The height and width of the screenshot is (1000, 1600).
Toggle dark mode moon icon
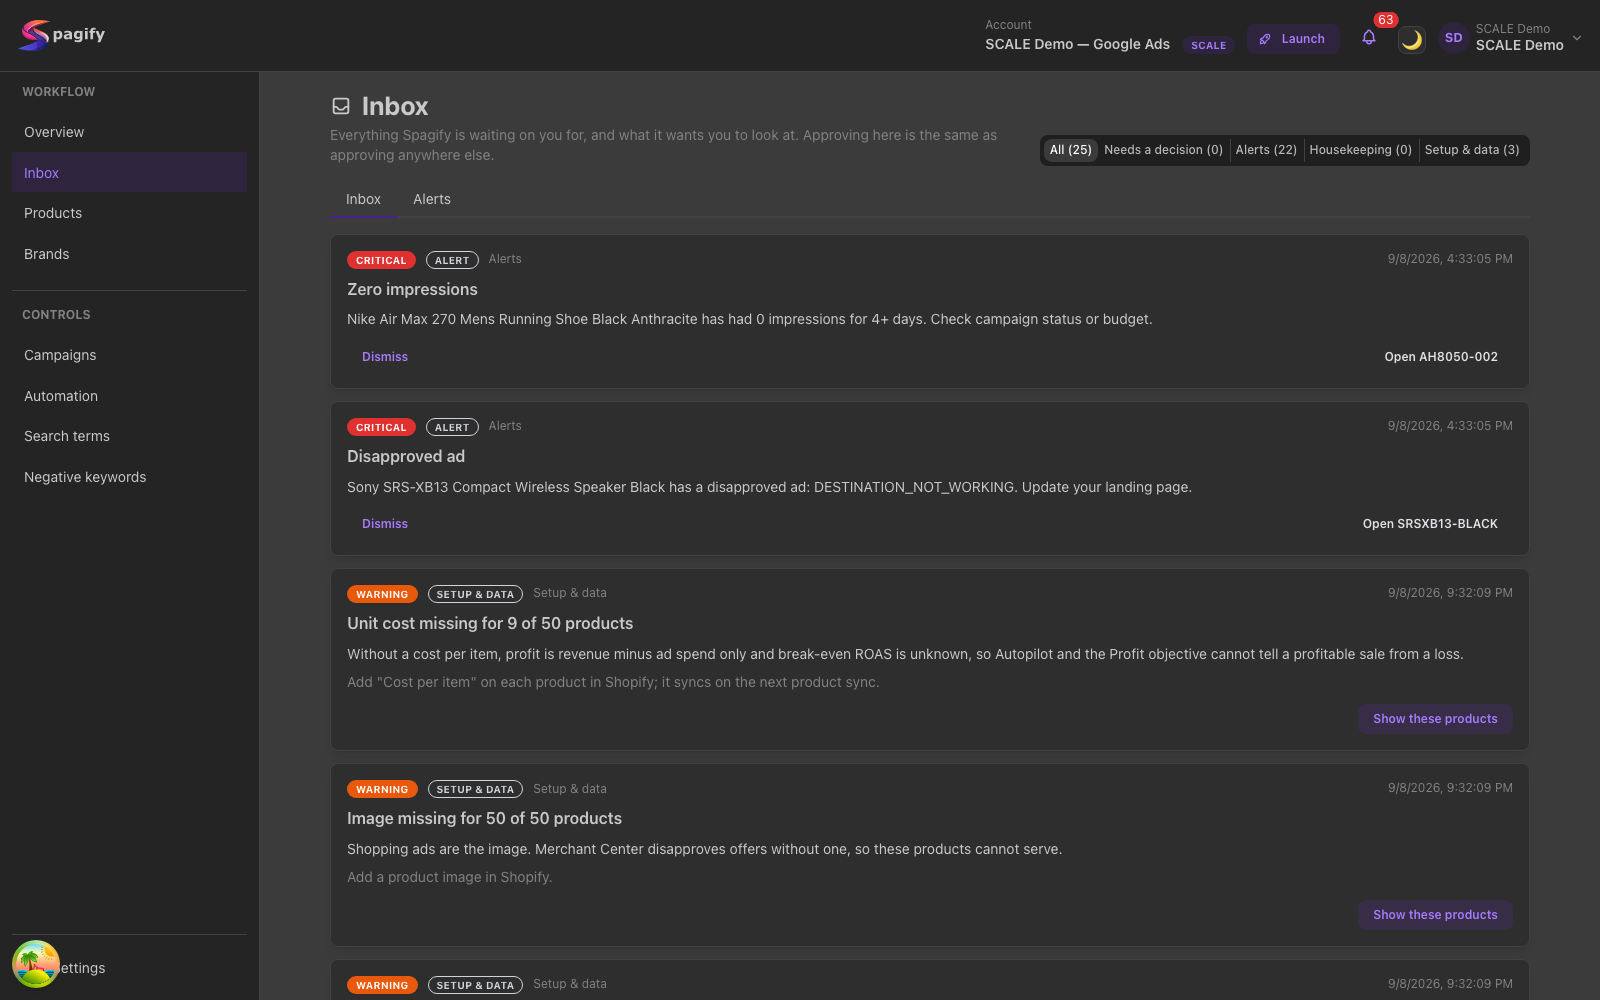coord(1411,39)
